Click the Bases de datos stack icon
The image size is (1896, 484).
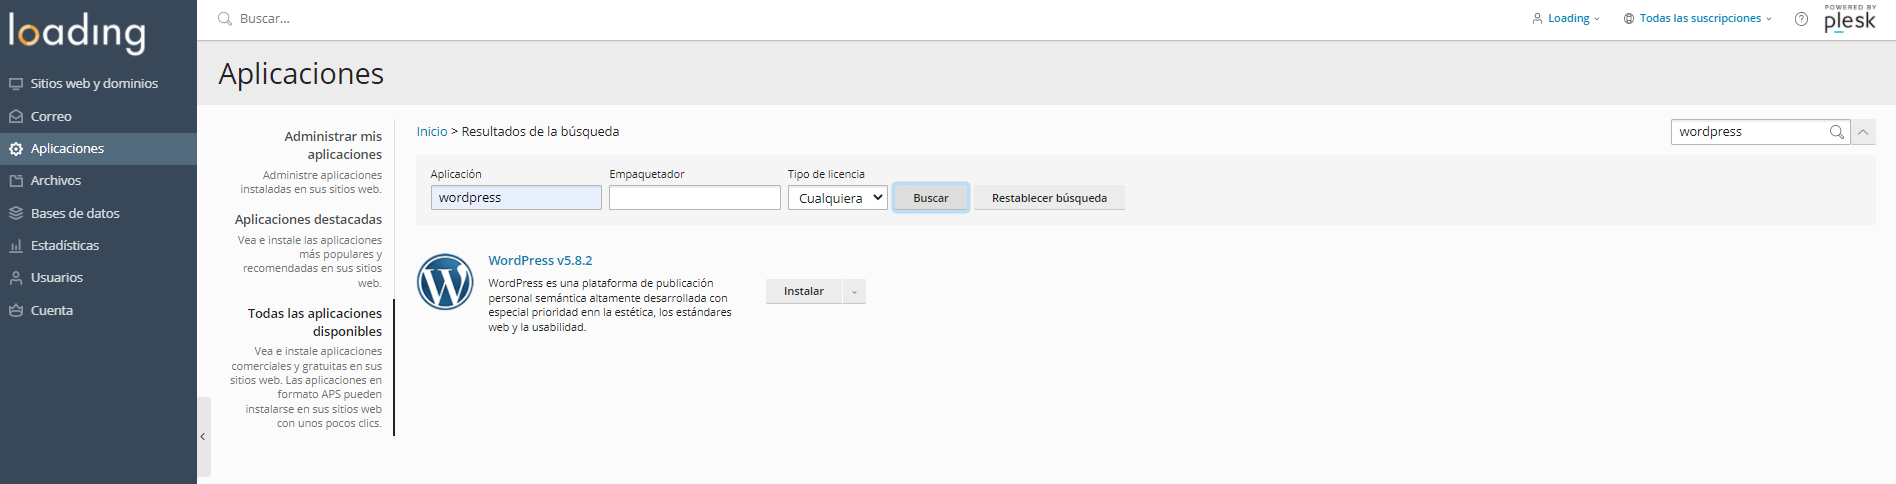pos(16,213)
